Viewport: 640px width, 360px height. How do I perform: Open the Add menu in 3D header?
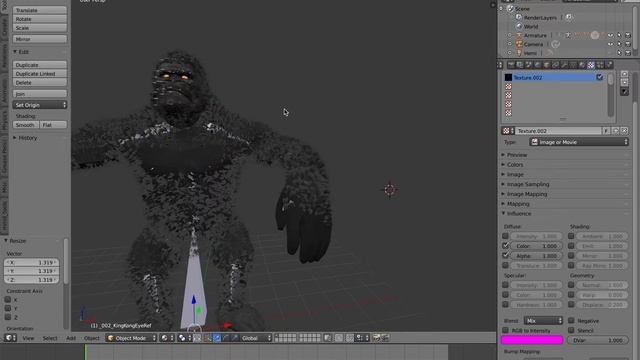tap(71, 338)
